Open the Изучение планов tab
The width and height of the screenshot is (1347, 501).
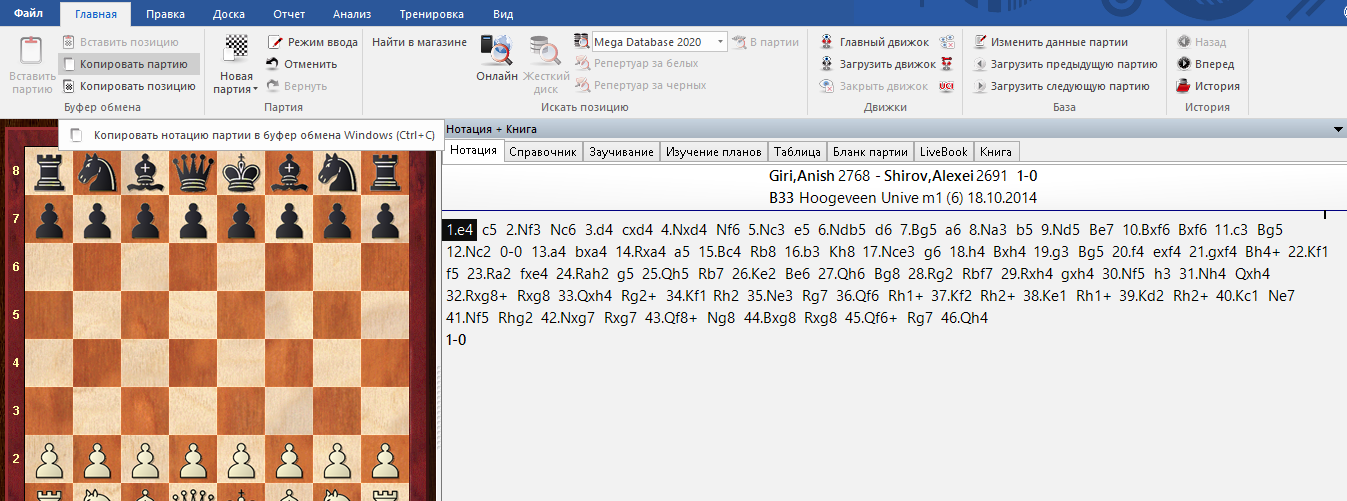[x=713, y=152]
